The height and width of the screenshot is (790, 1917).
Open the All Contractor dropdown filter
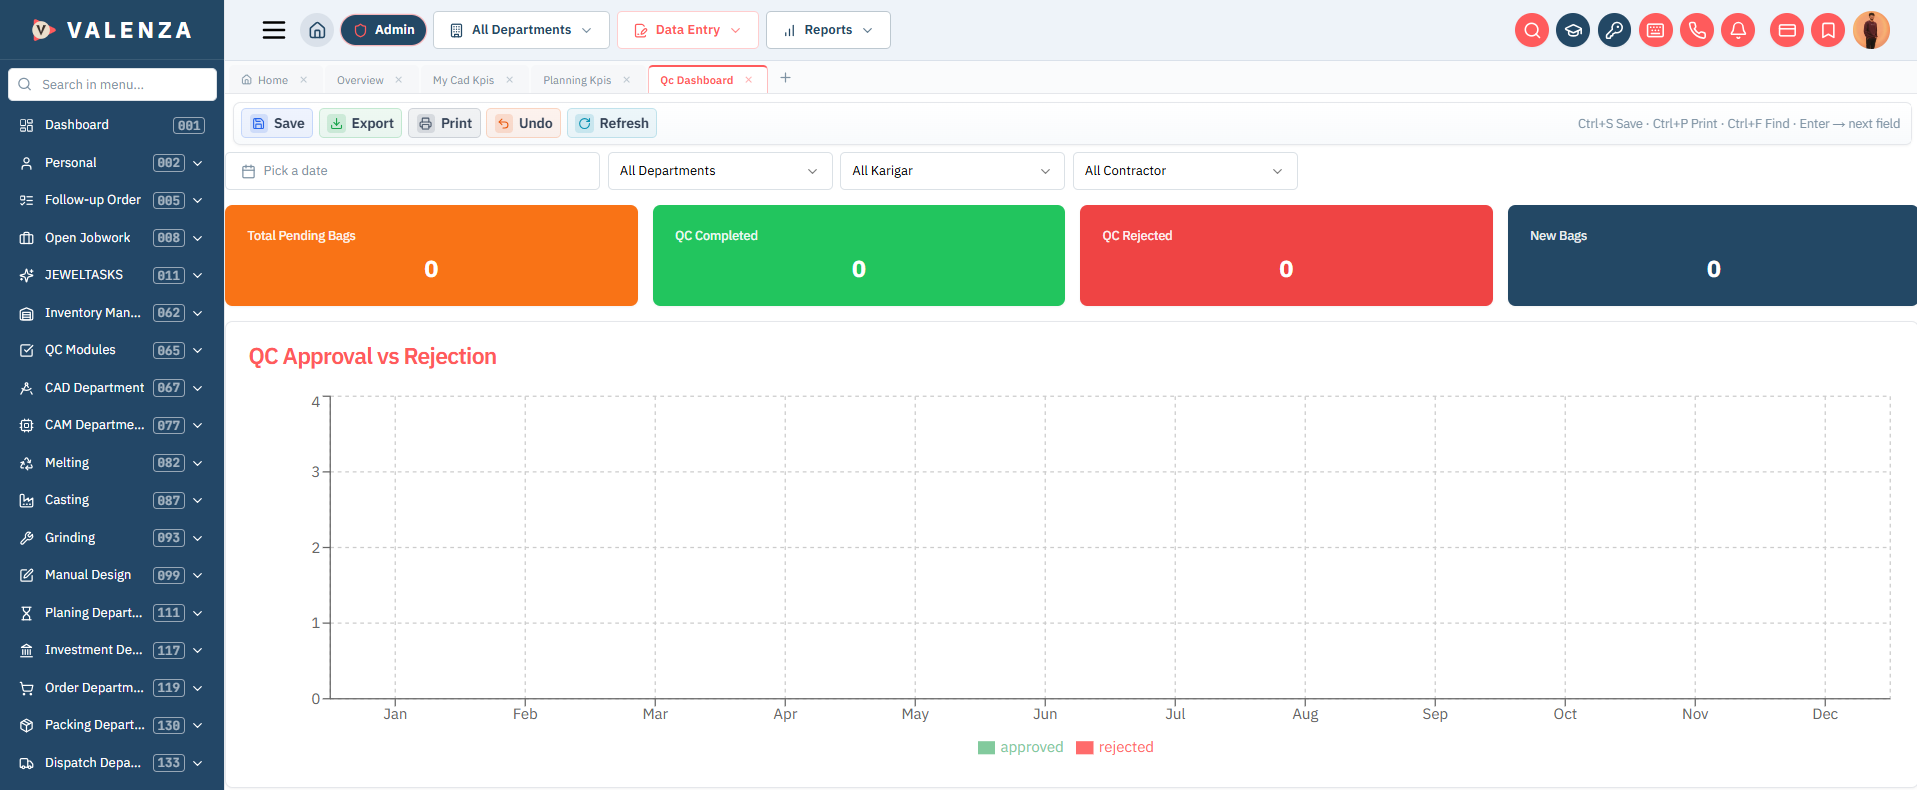tap(1185, 171)
